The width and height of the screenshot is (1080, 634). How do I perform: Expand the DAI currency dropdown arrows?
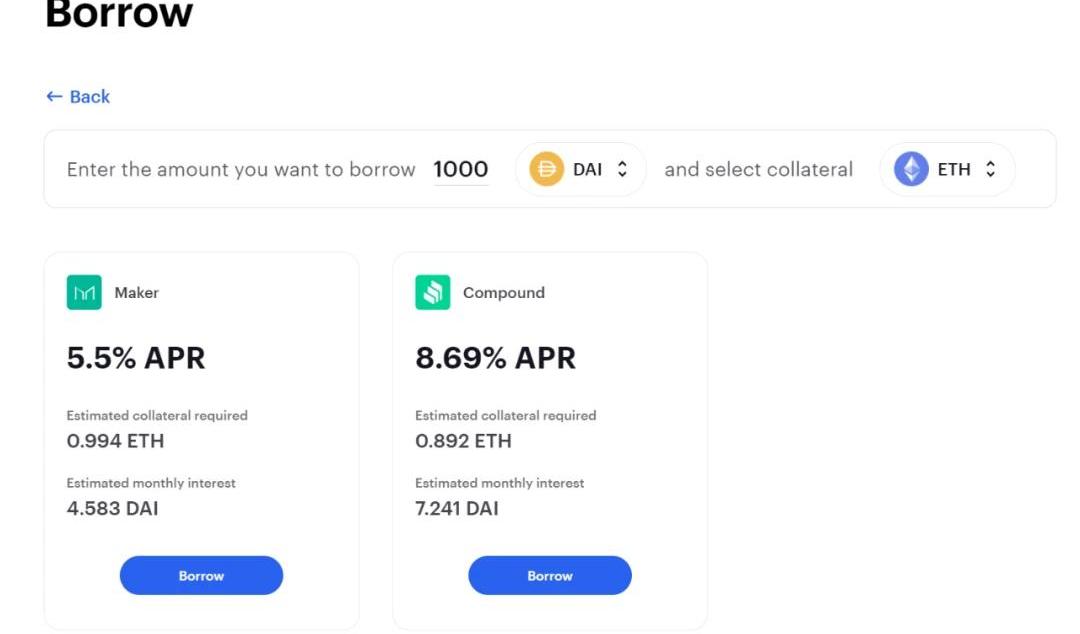coord(622,169)
